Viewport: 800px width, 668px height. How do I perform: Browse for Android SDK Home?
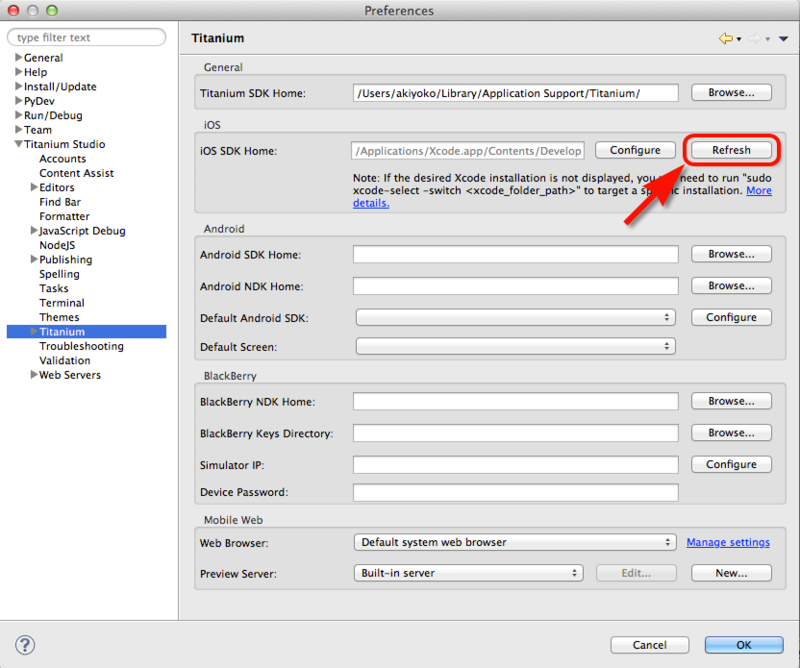731,254
